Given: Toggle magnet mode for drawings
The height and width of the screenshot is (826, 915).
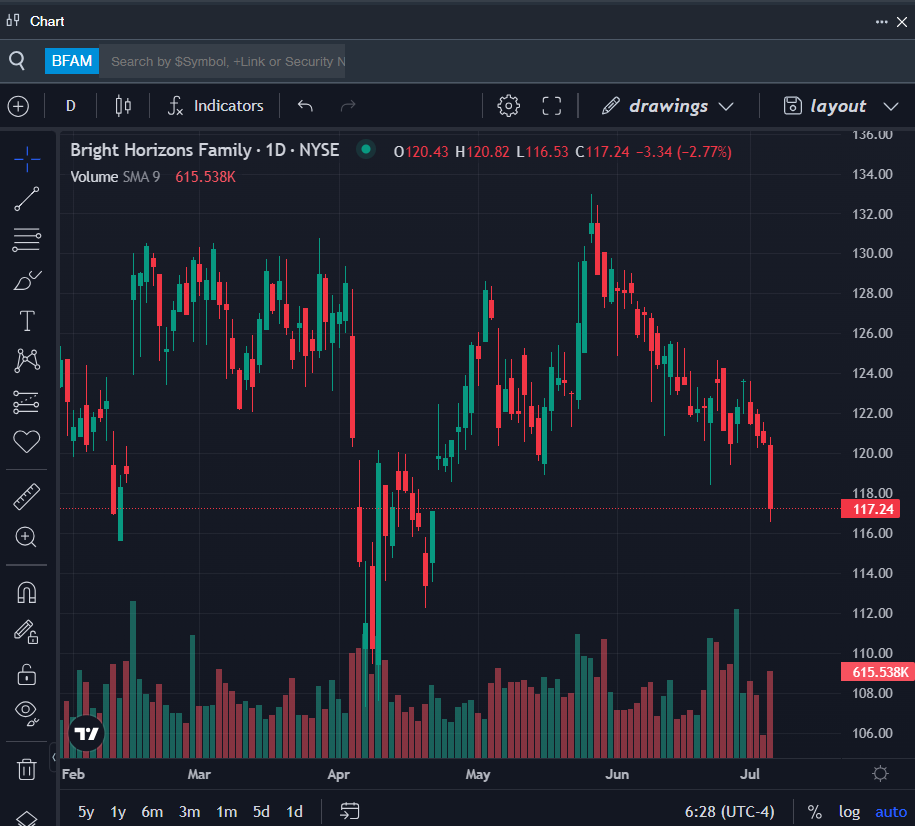Looking at the screenshot, I should pos(27,593).
